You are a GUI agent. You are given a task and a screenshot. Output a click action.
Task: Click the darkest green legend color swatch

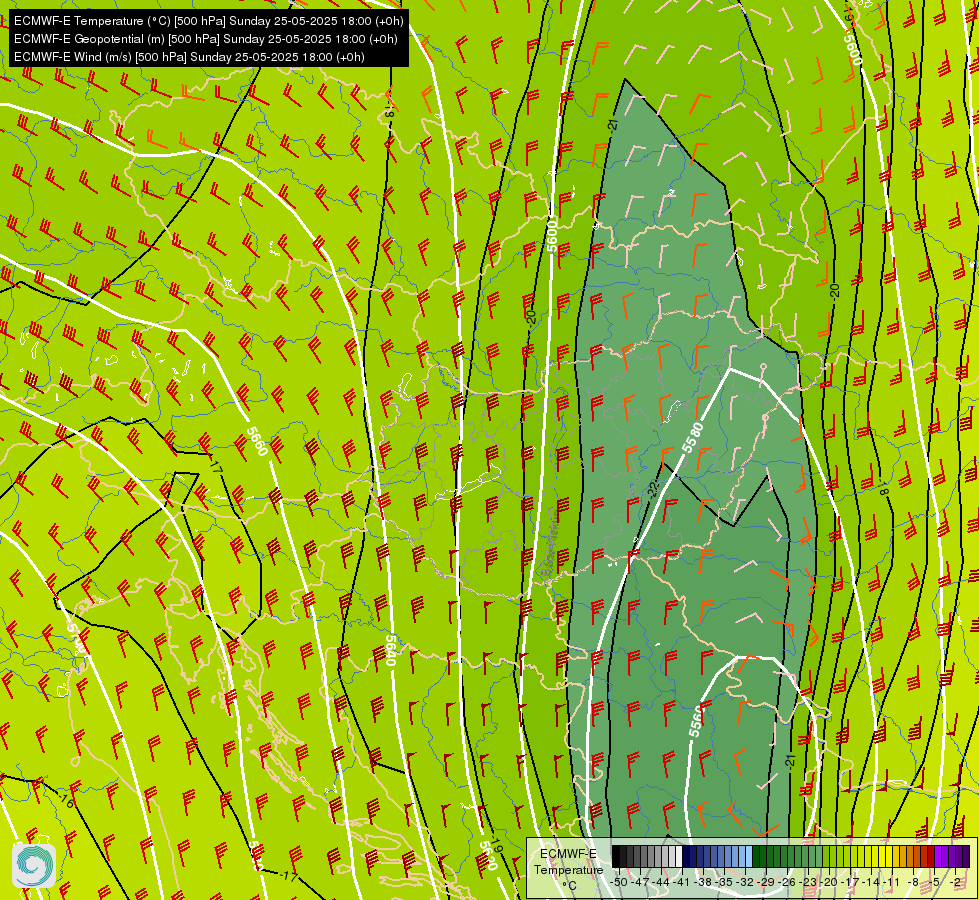coord(756,856)
